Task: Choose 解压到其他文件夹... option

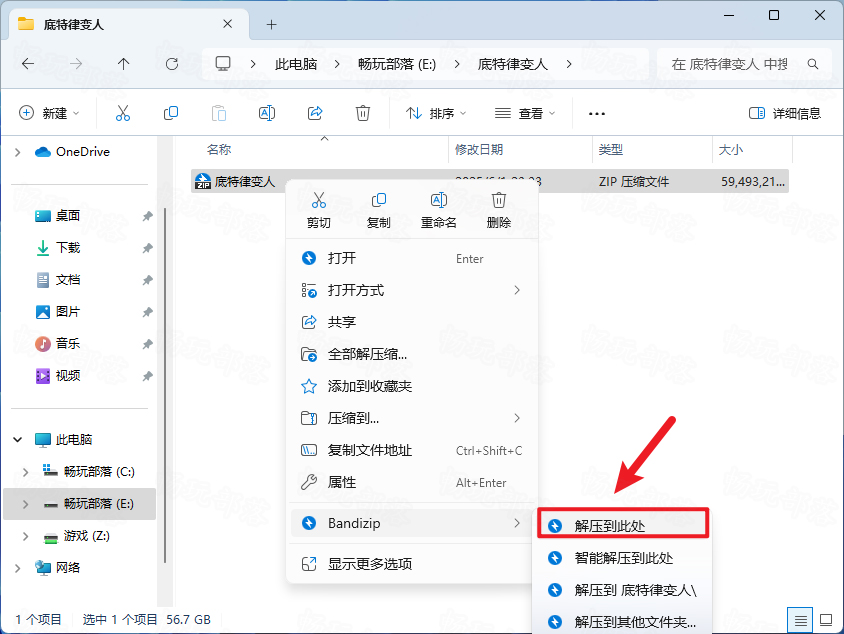Action: (x=623, y=622)
